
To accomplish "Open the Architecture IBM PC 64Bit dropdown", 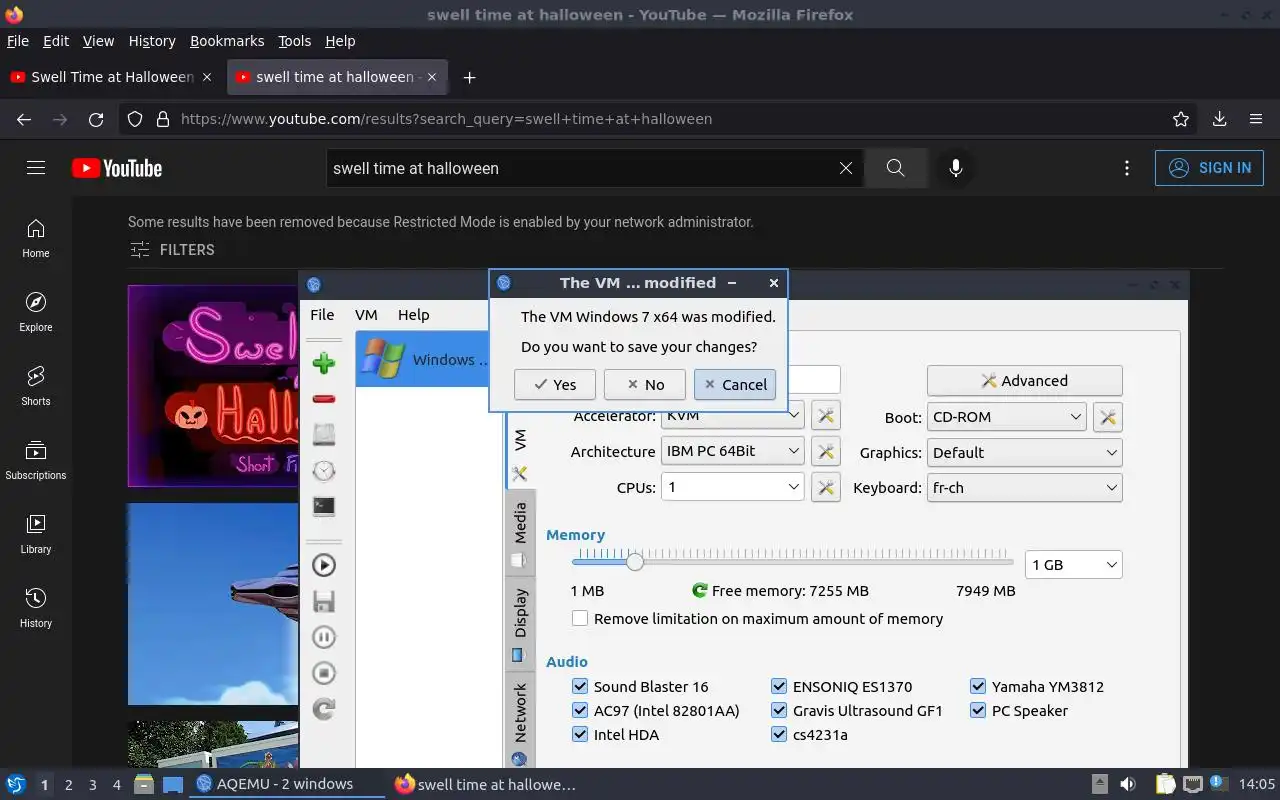I will tap(733, 451).
